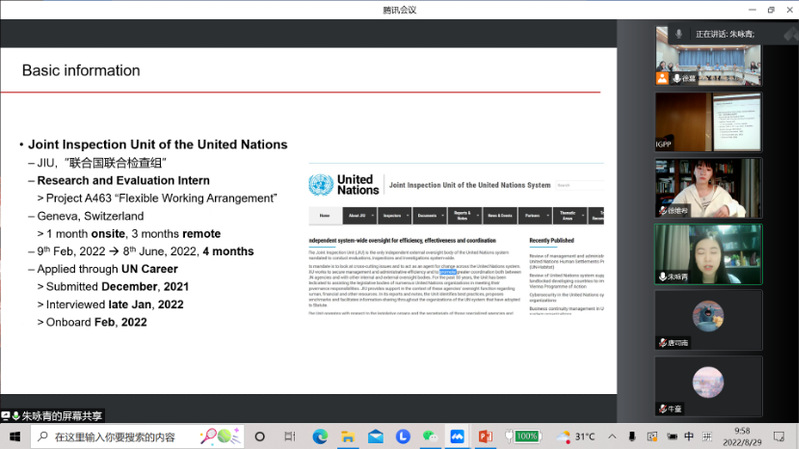Viewport: 799px width, 449px height.
Task: Click Thematic Areas menu on website image
Action: tap(569, 216)
